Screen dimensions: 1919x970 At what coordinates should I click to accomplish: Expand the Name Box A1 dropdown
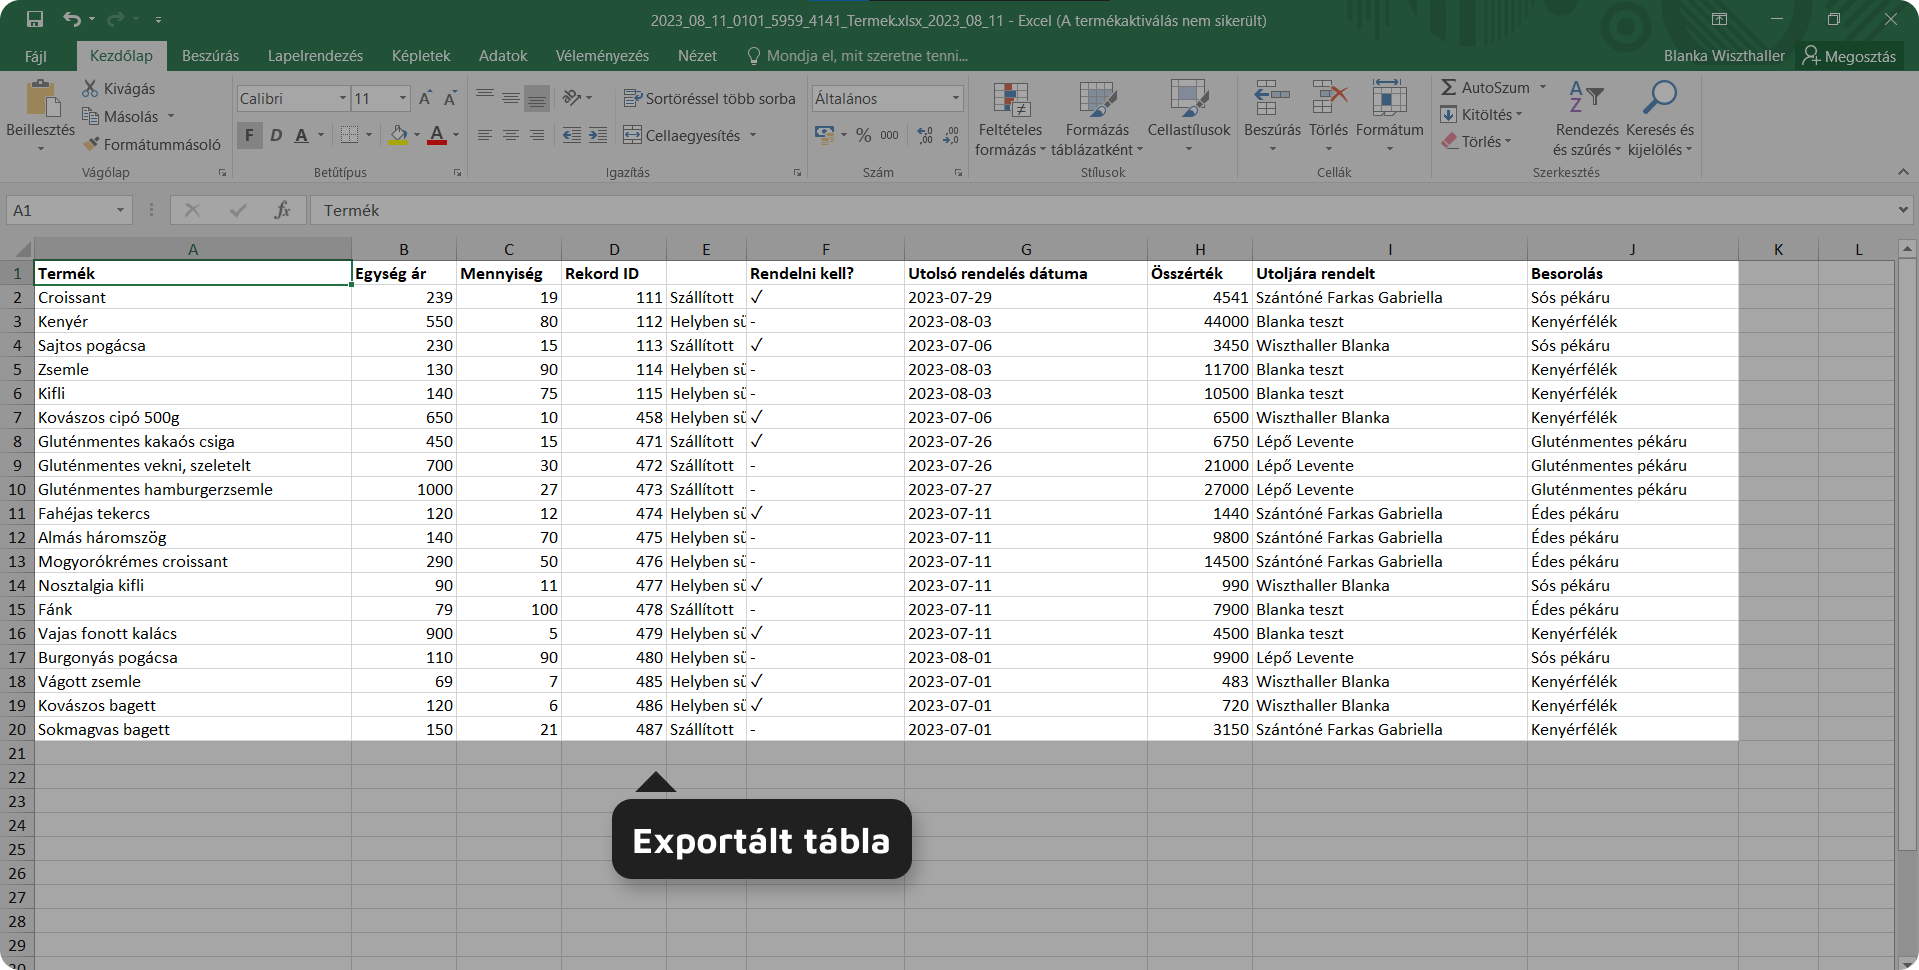pyautogui.click(x=120, y=210)
